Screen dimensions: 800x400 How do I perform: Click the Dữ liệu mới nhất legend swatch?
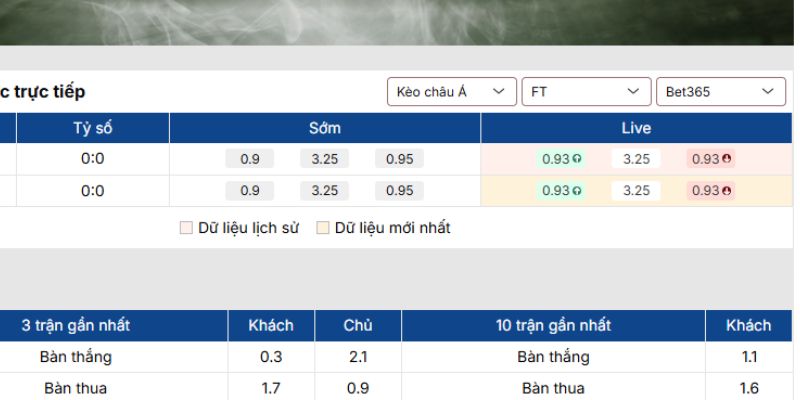[322, 228]
